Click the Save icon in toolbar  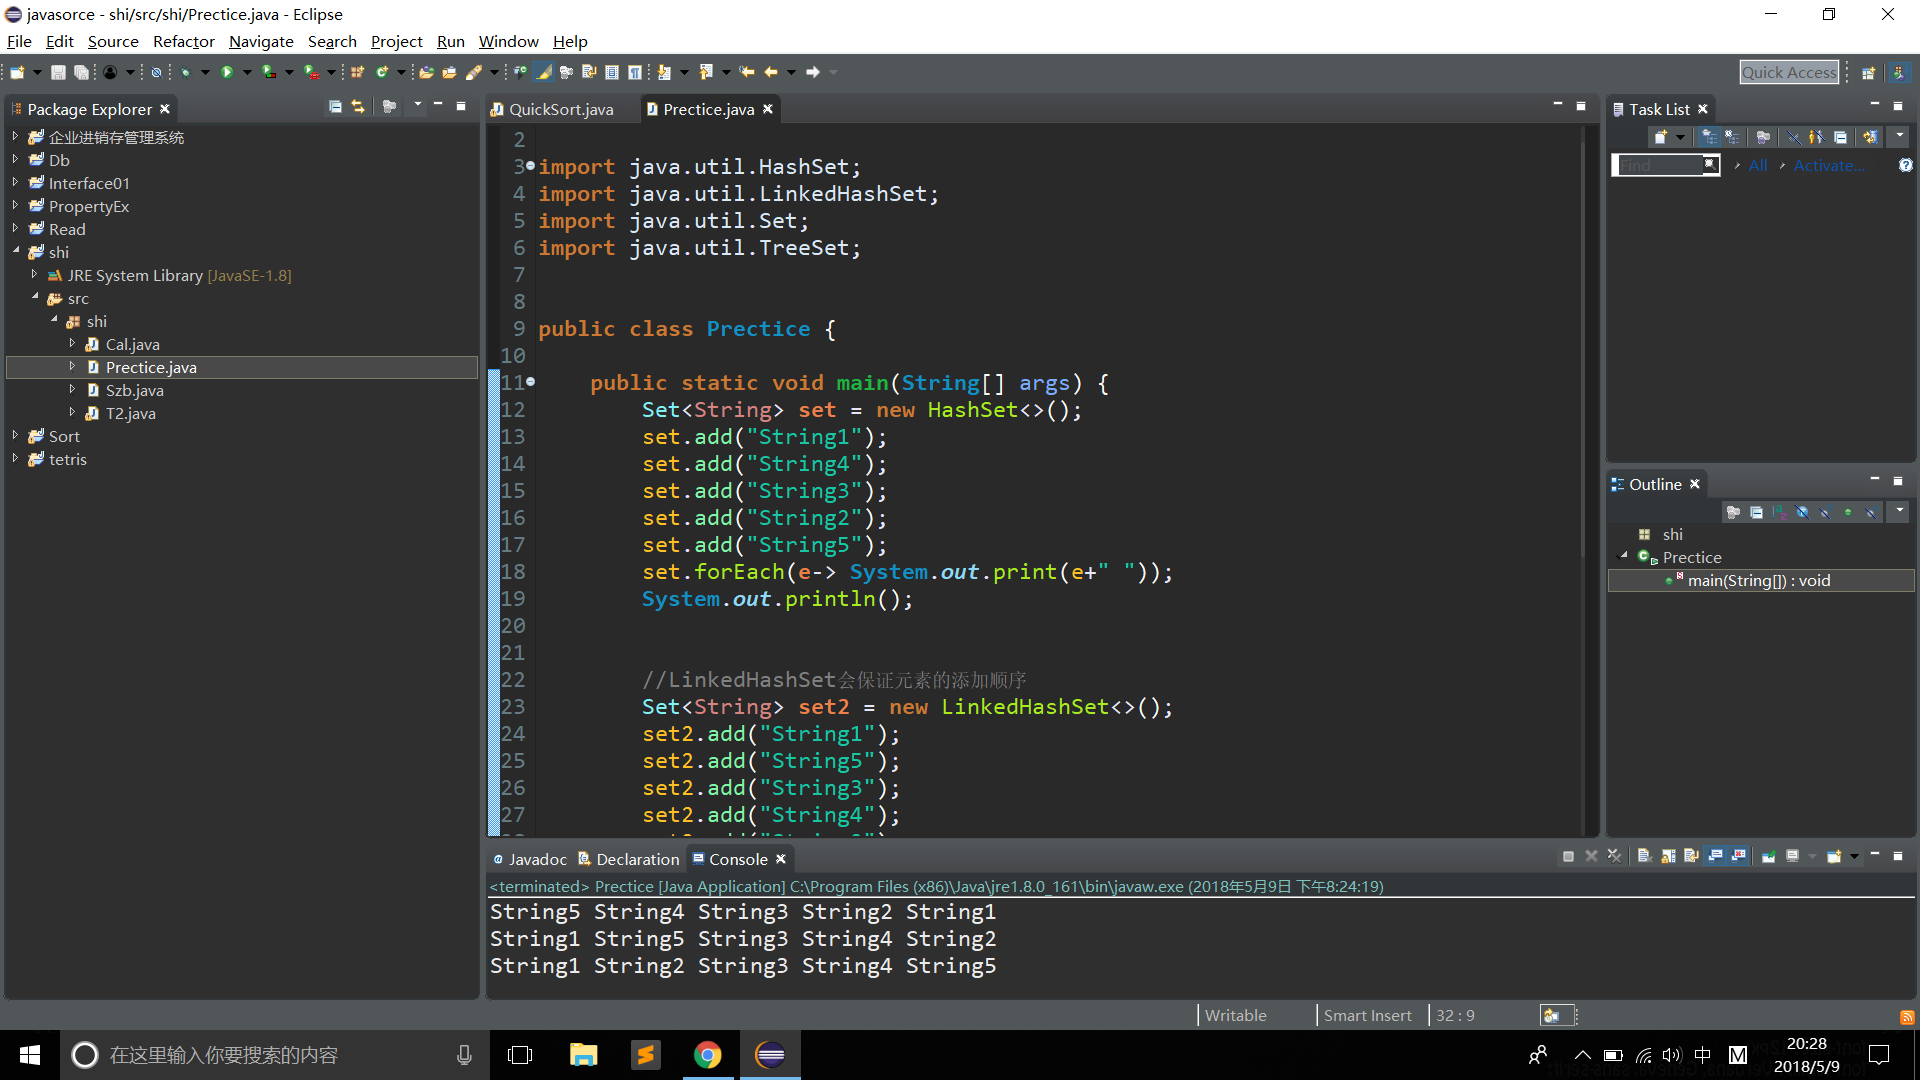tap(58, 72)
